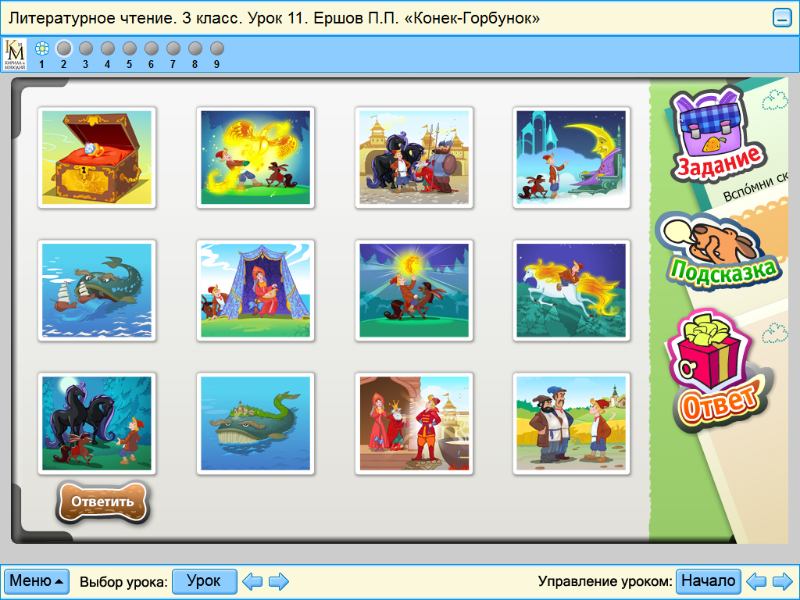This screenshot has height=600, width=800.
Task: Select the tsar and cauldron picture
Action: coord(414,423)
